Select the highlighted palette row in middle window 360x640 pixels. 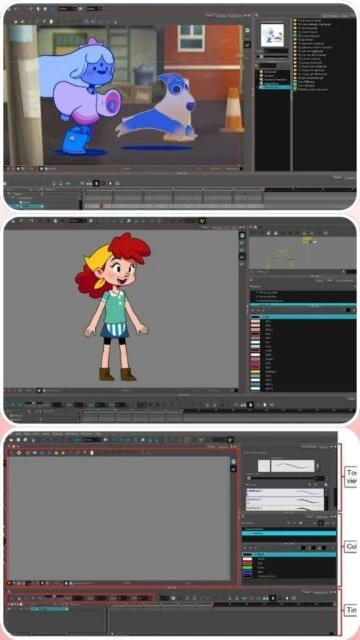tap(302, 304)
